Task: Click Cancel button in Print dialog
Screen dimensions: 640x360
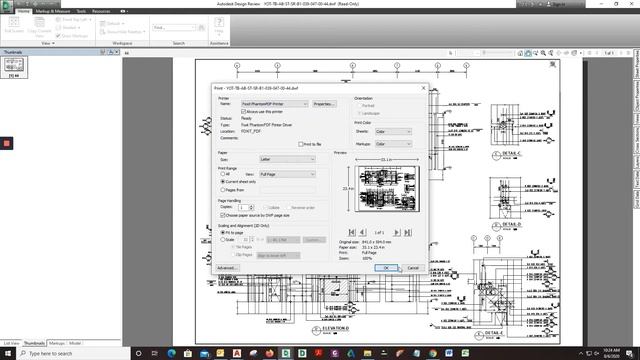Action: tap(413, 268)
